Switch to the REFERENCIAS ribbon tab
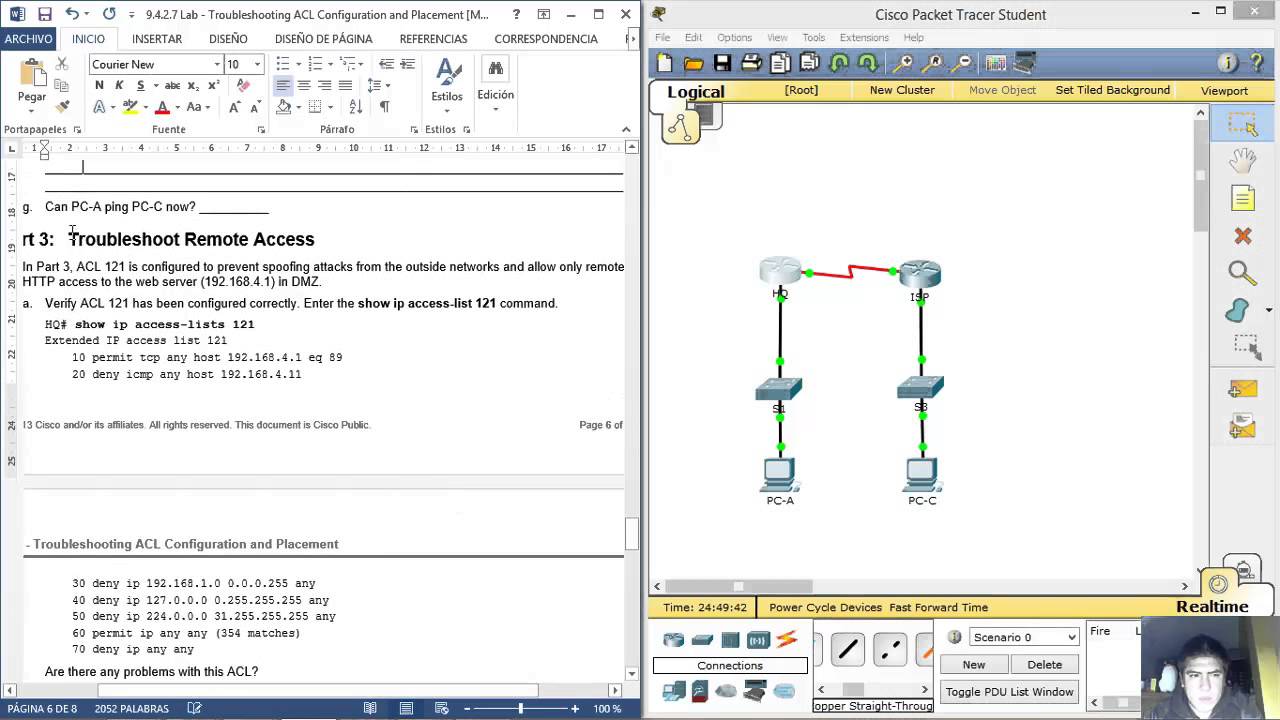 [x=433, y=39]
